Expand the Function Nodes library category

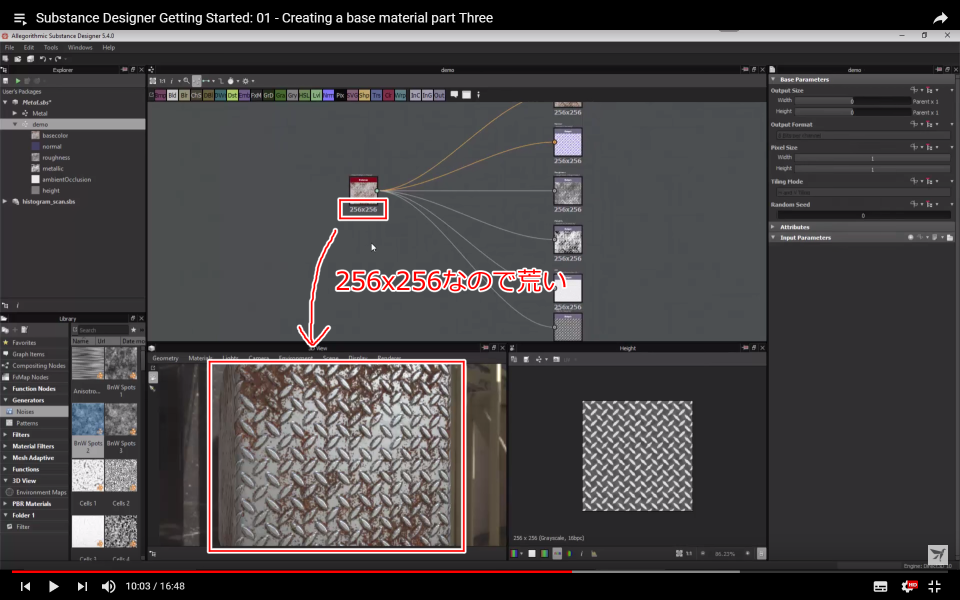(6, 389)
